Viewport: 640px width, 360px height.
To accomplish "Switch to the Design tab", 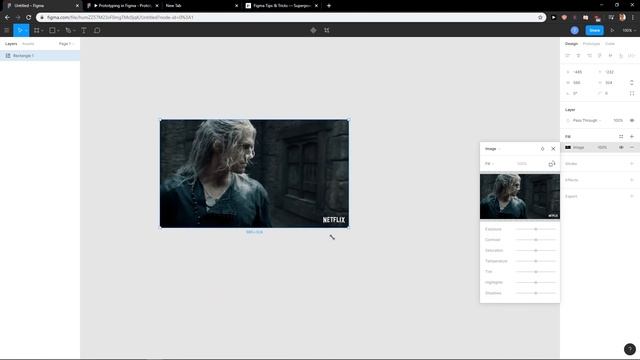I will click(x=571, y=44).
